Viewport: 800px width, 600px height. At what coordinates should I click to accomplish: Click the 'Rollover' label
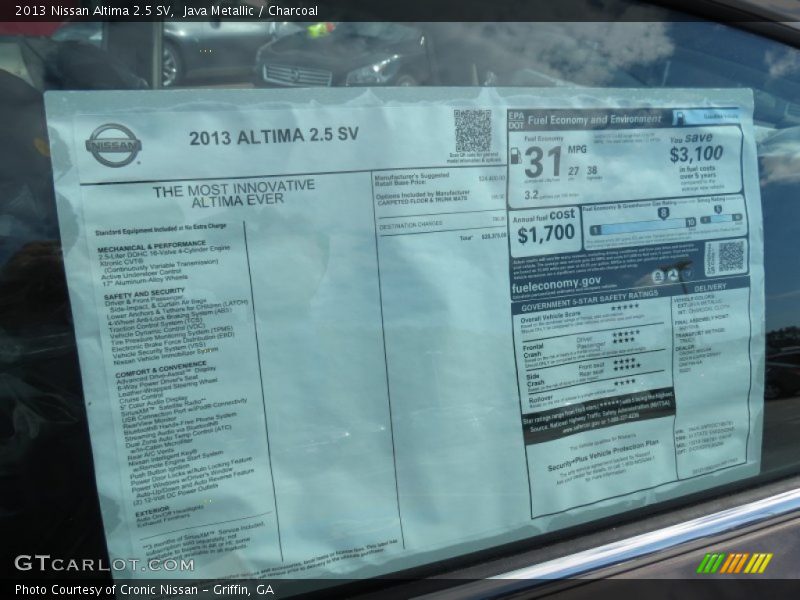[x=541, y=399]
